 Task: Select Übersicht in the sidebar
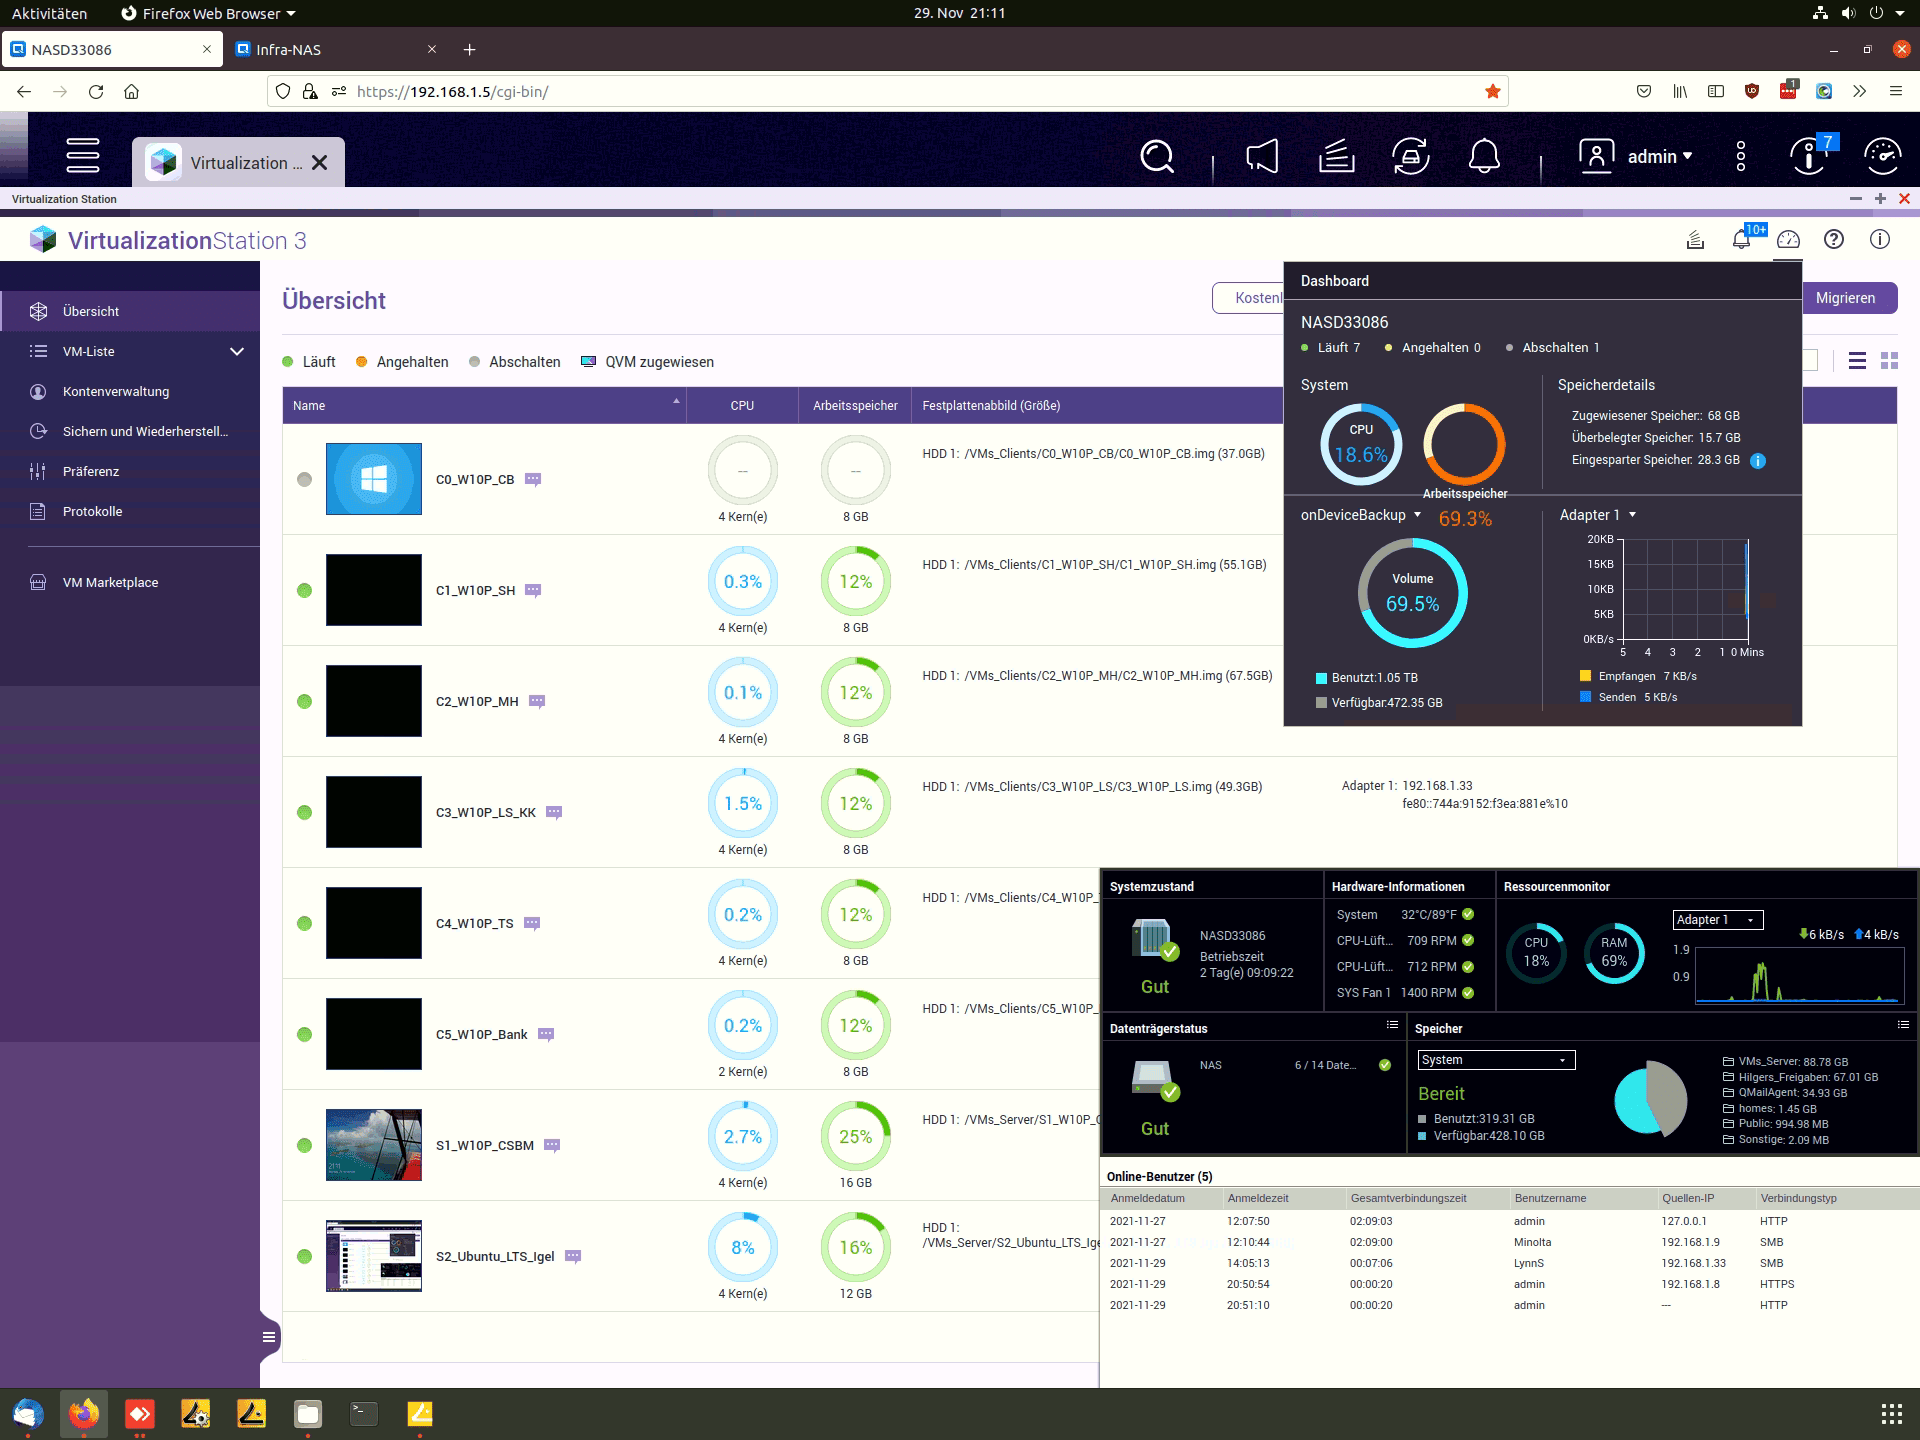pos(130,311)
